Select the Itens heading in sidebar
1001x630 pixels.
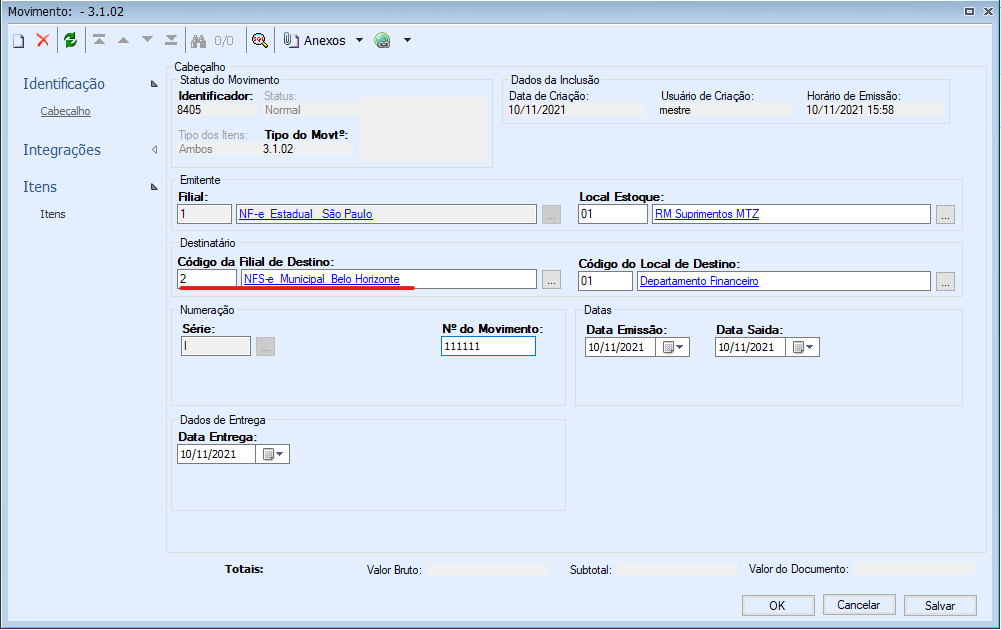(x=40, y=187)
